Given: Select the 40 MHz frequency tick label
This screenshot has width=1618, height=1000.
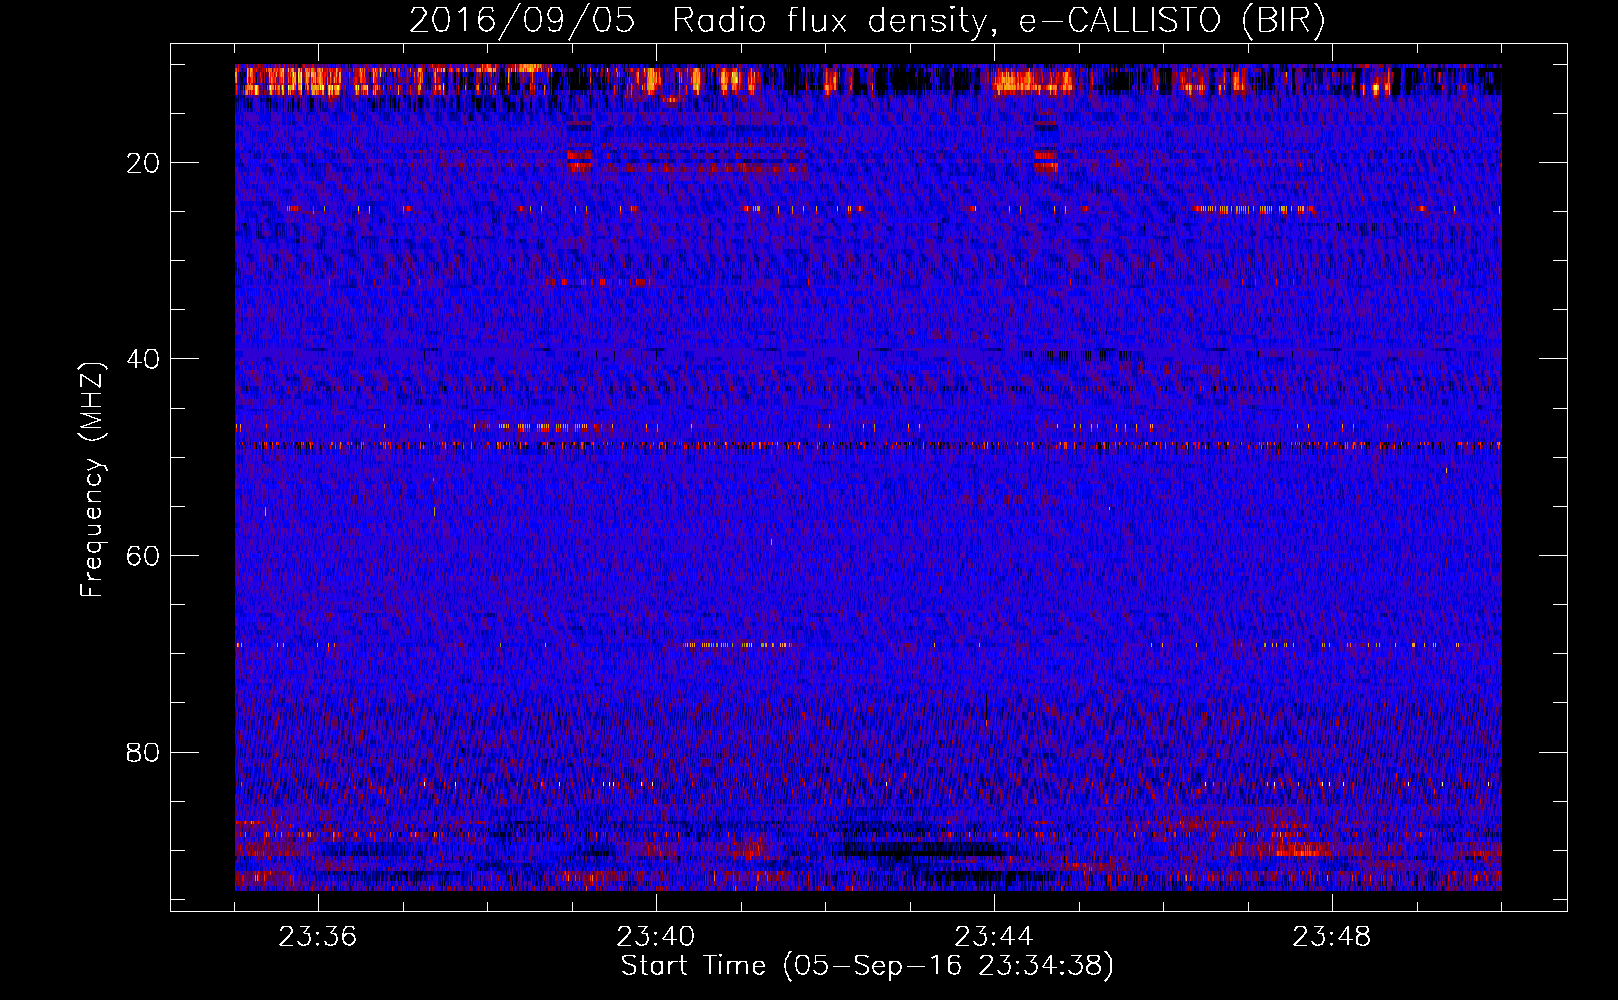Looking at the screenshot, I should 143,359.
